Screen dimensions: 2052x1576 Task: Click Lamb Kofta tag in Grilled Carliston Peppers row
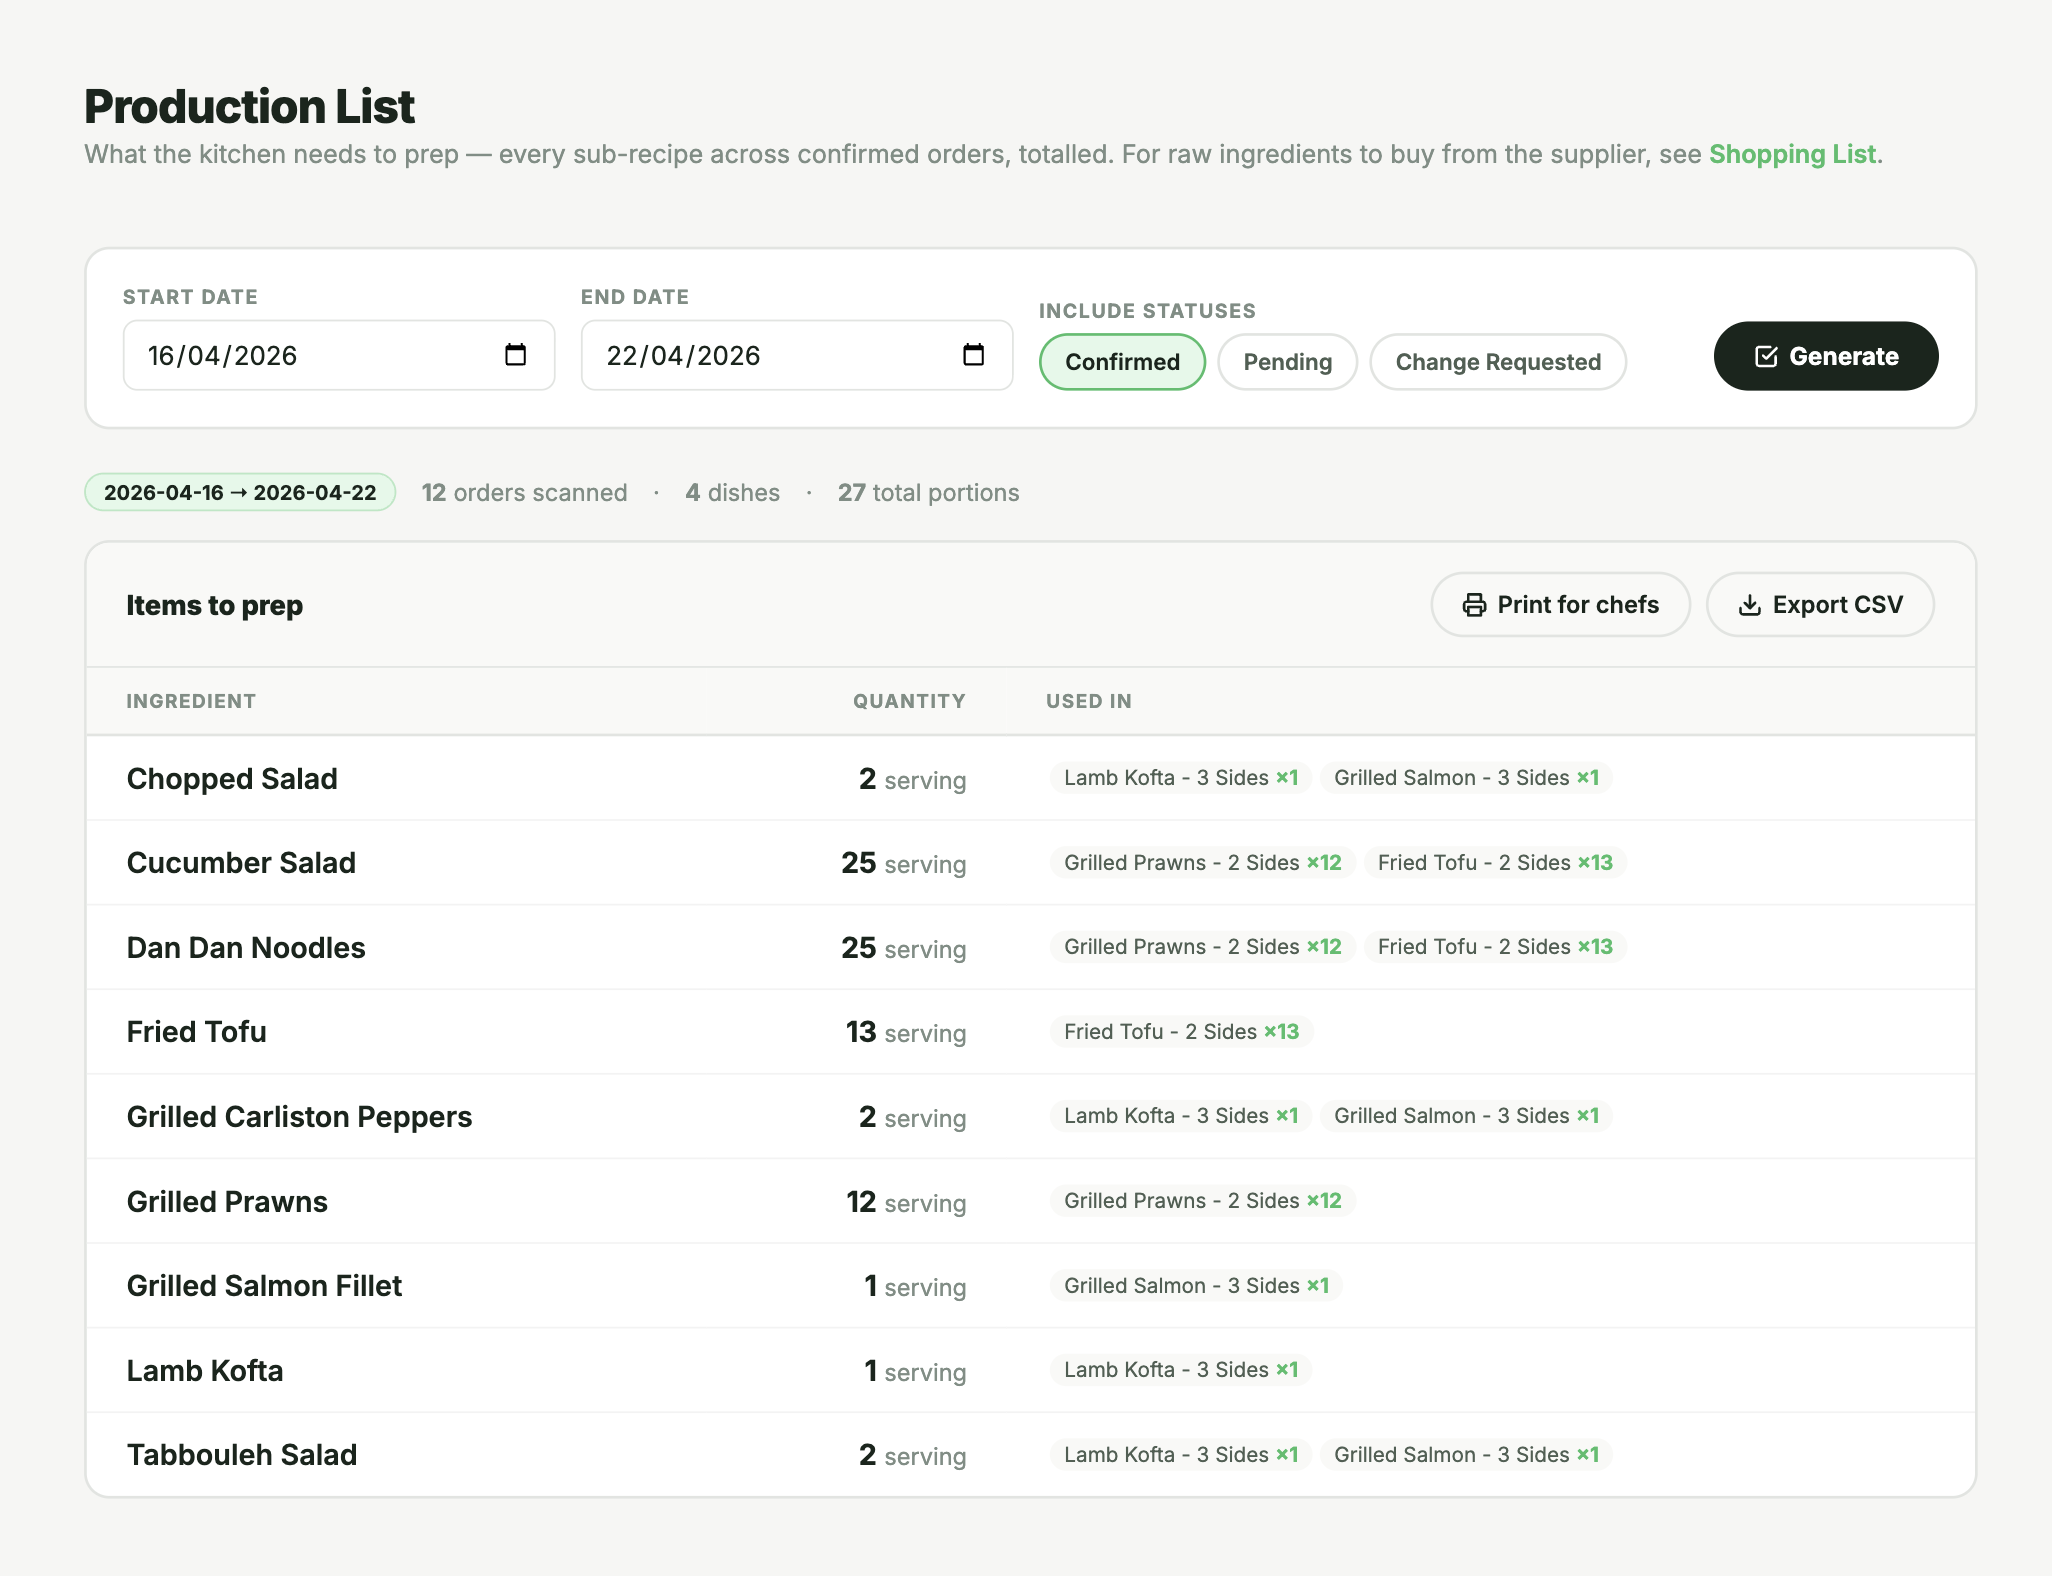pyautogui.click(x=1181, y=1116)
